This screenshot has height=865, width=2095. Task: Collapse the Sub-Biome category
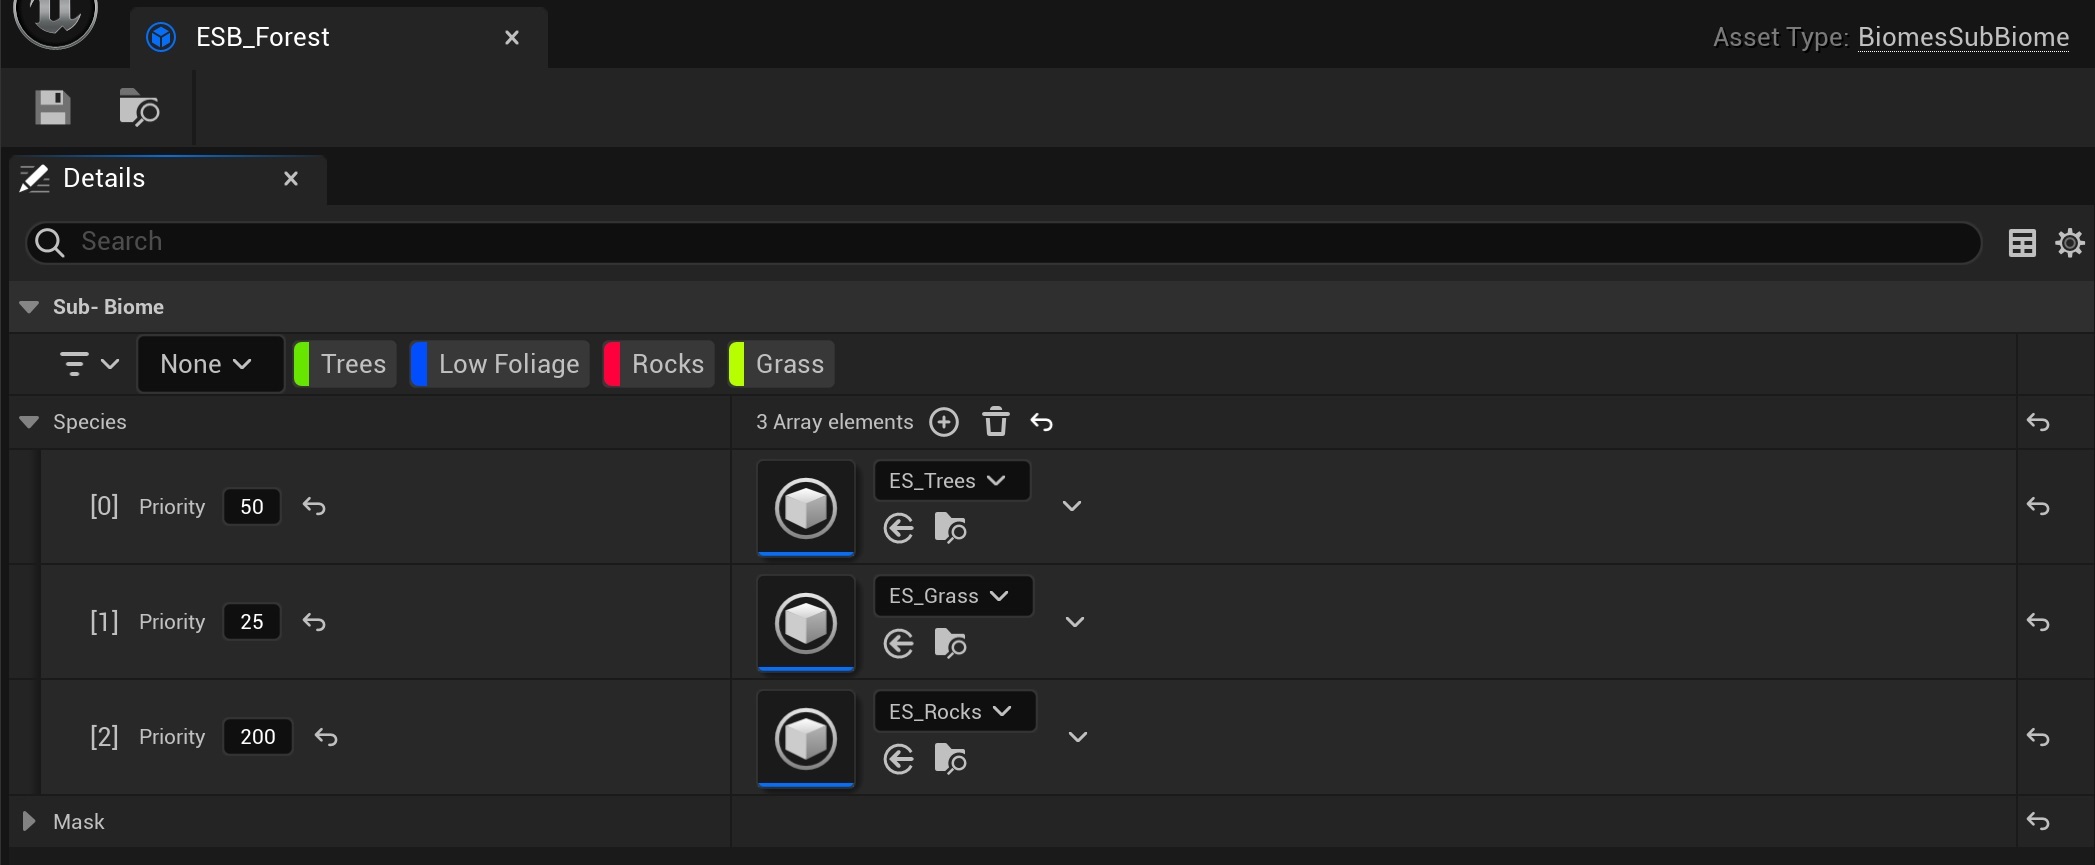(x=29, y=307)
